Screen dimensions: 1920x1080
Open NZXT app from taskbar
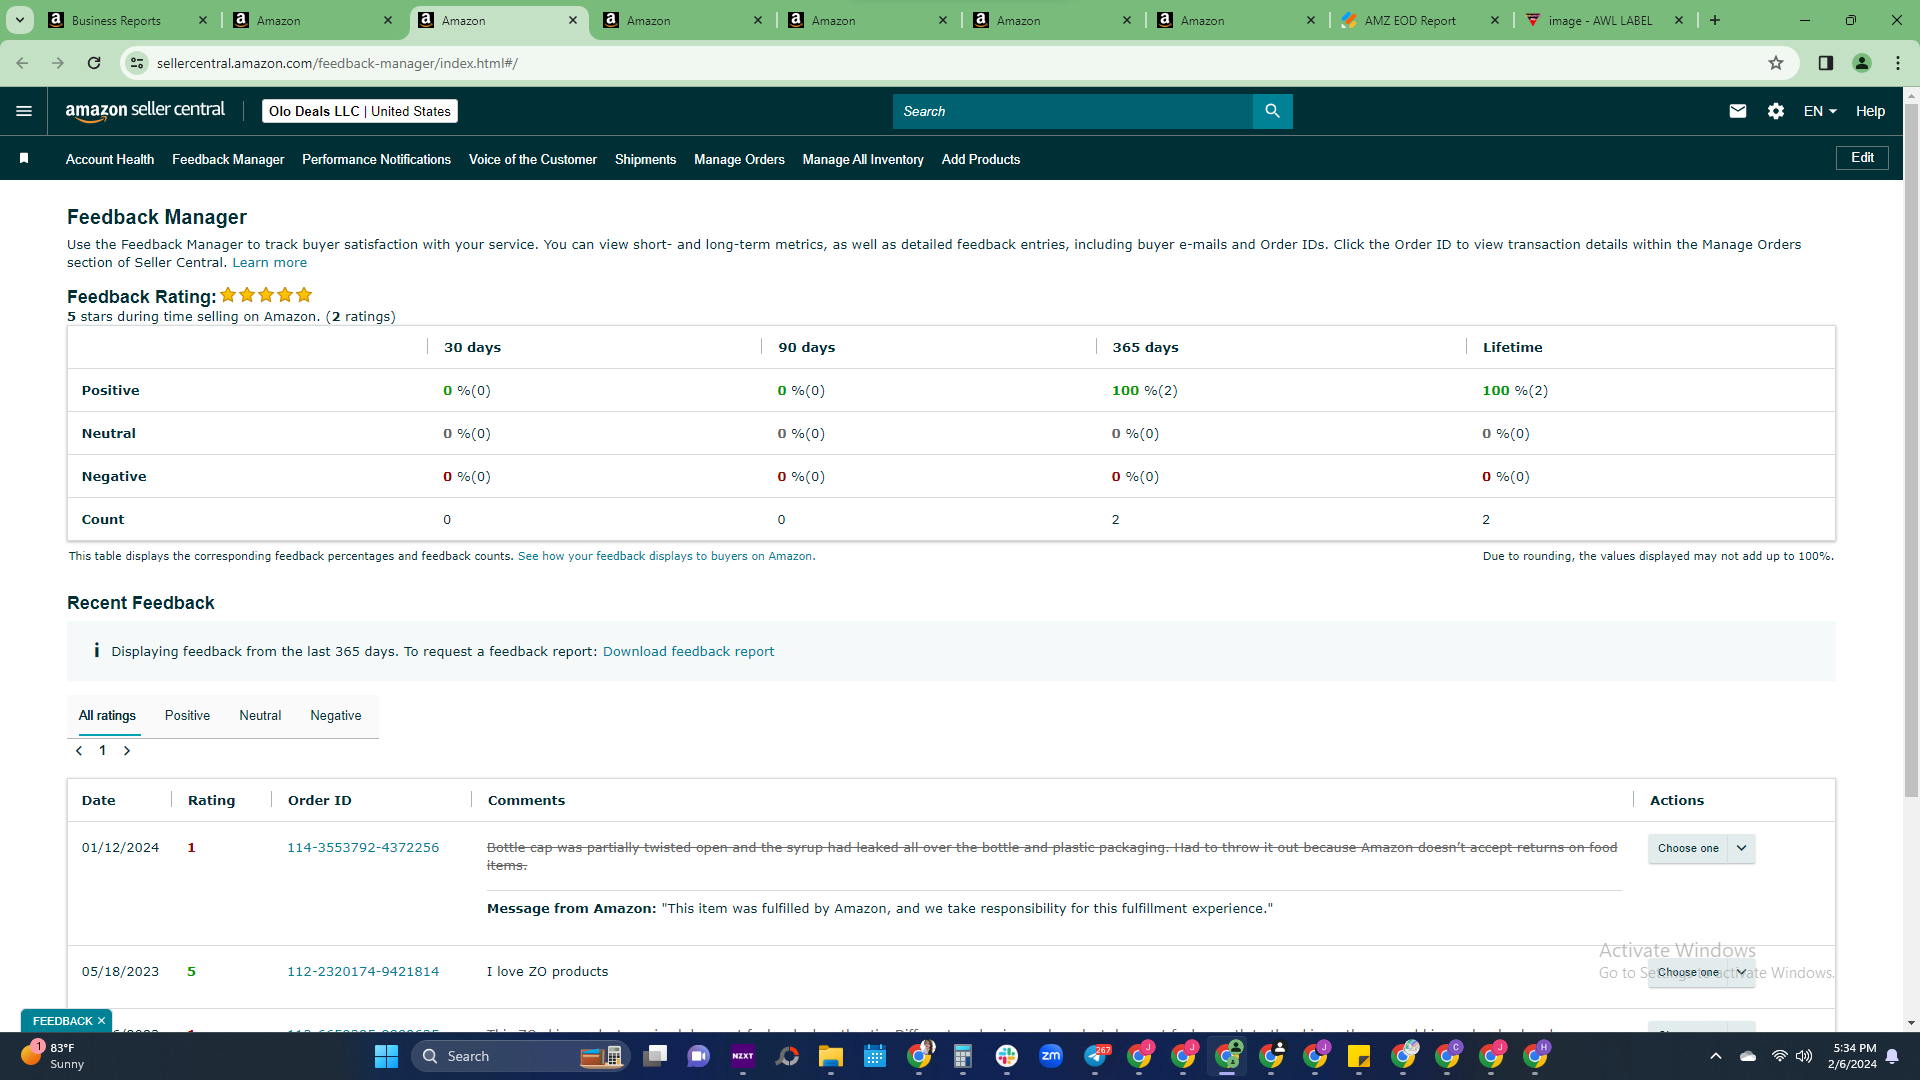(x=743, y=1056)
